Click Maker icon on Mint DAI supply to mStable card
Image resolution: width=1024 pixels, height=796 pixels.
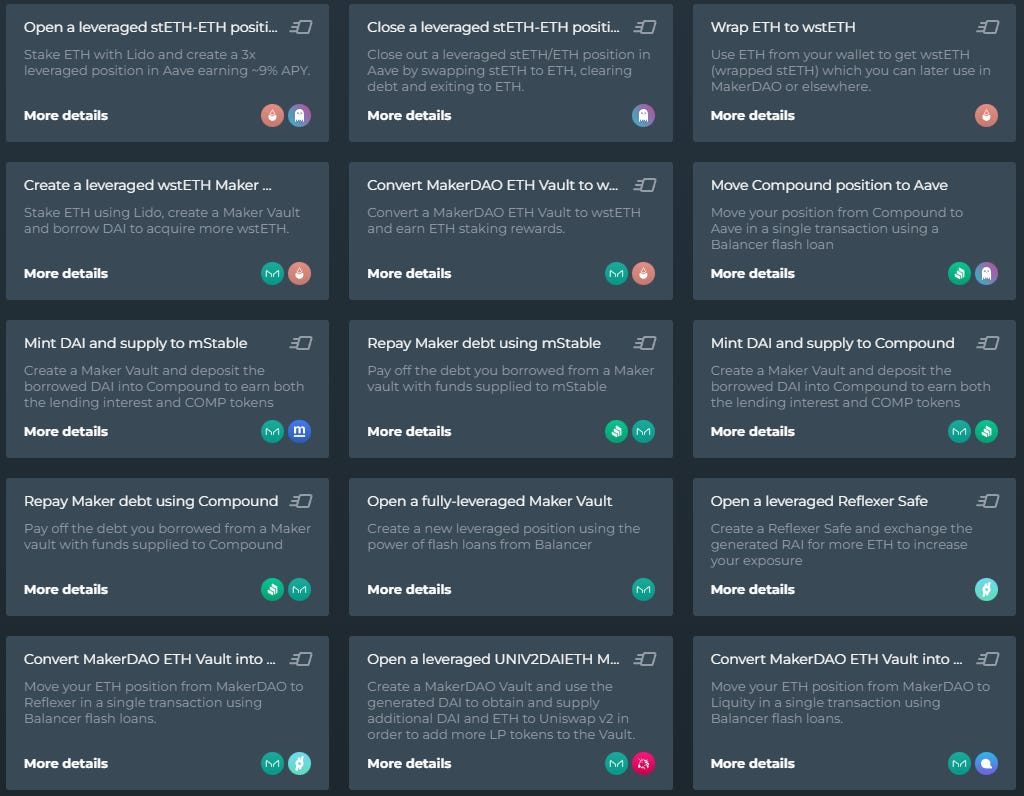pyautogui.click(x=272, y=432)
